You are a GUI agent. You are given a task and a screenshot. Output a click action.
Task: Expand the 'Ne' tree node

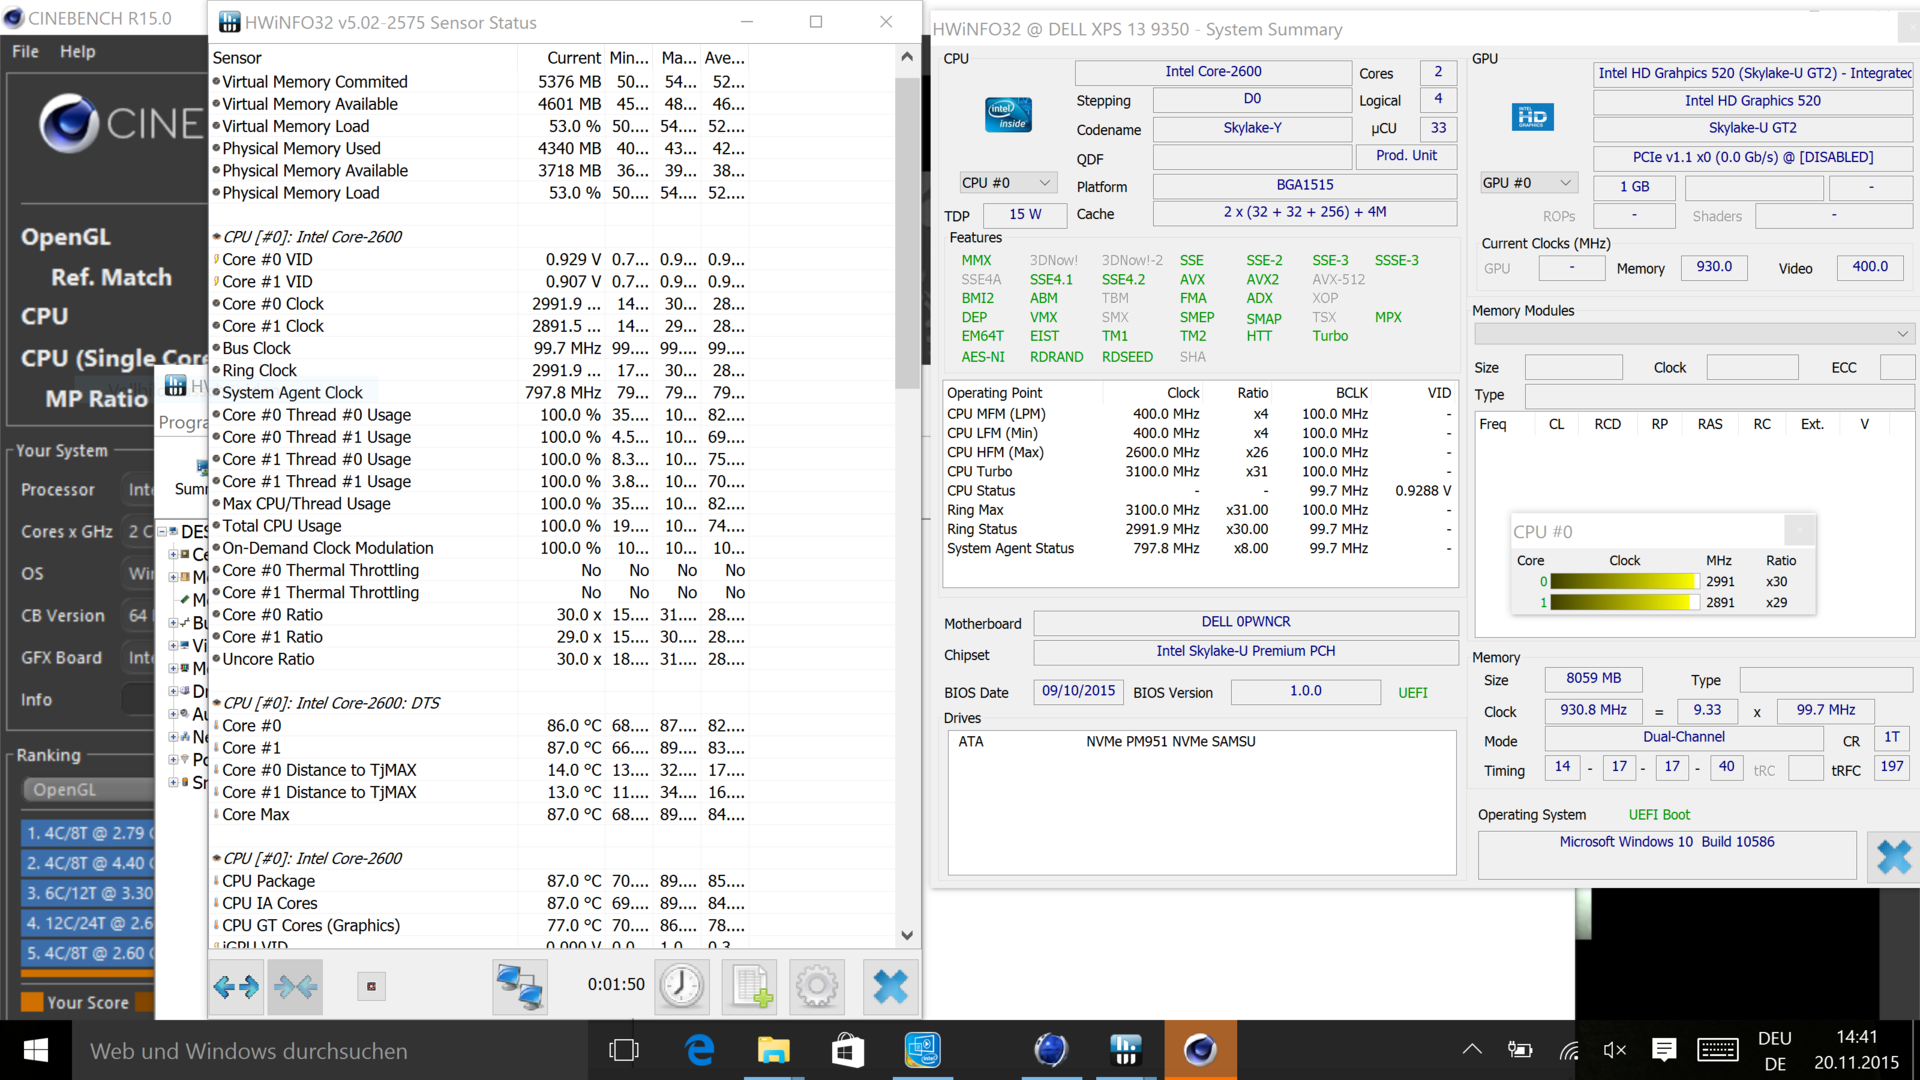click(x=173, y=737)
